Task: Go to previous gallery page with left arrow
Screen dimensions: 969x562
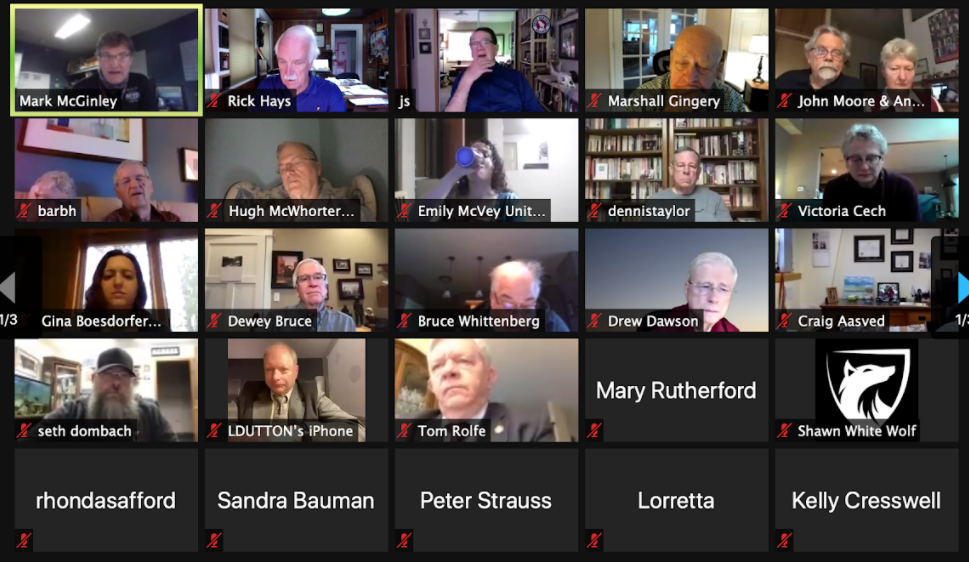Action: point(7,287)
